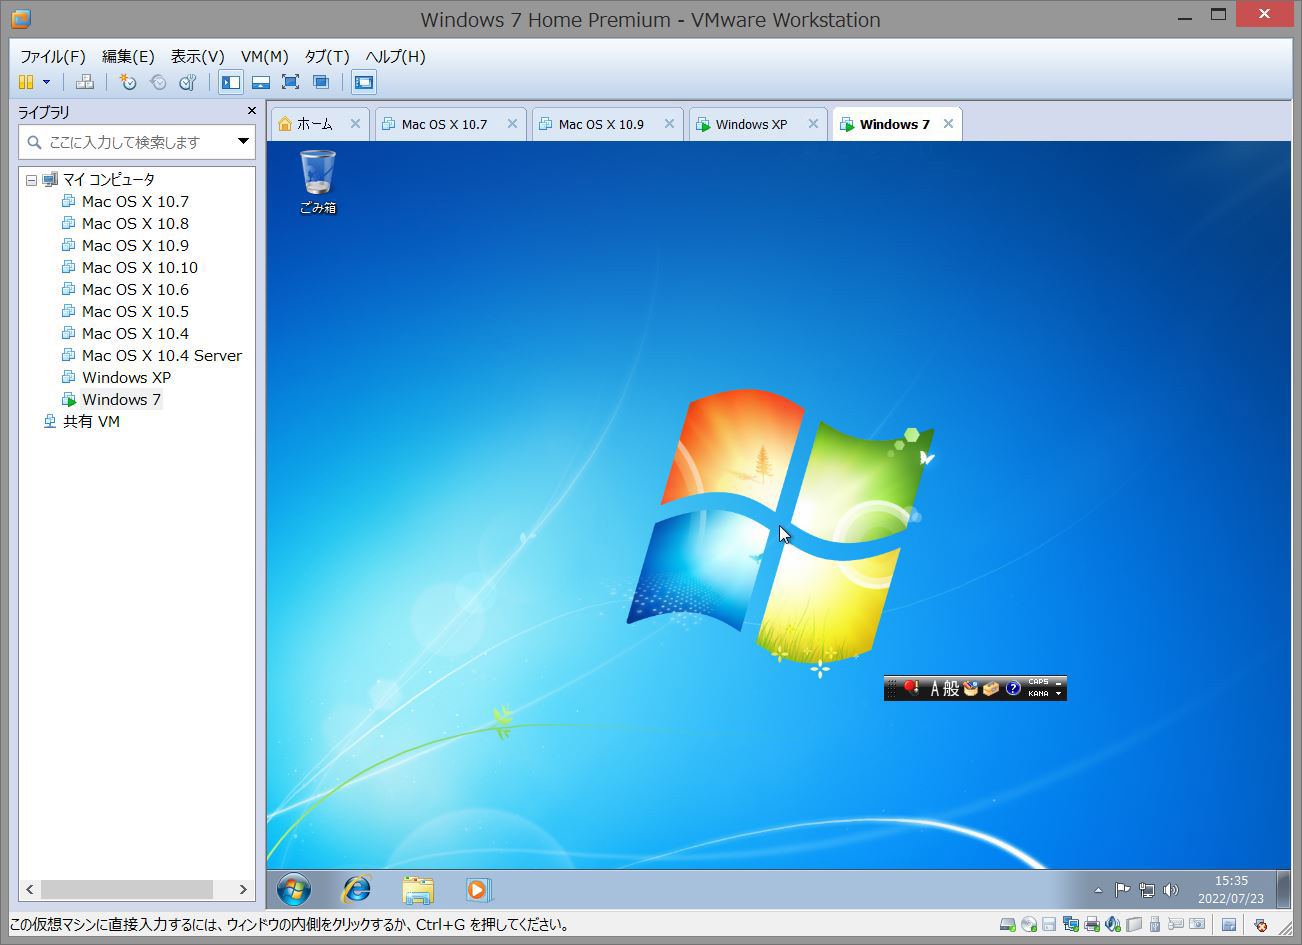1302x945 pixels.
Task: Click CD/DVD drive icon in status bar
Action: point(1029,925)
